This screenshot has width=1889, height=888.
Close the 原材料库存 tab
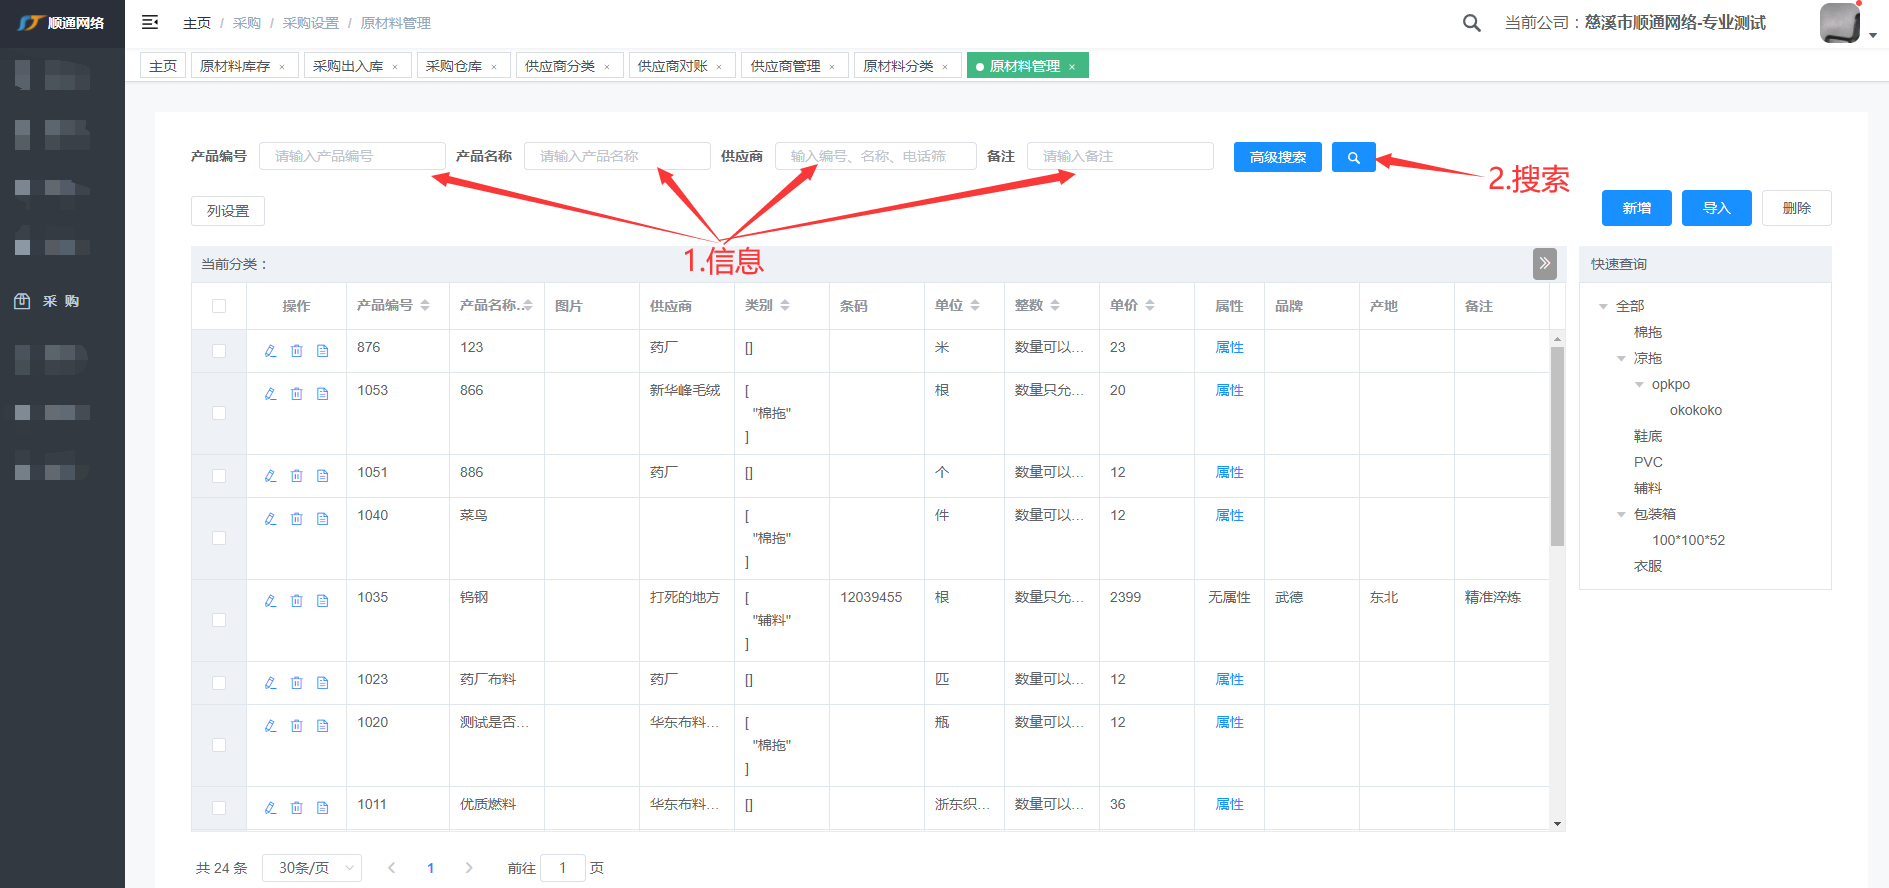click(282, 67)
